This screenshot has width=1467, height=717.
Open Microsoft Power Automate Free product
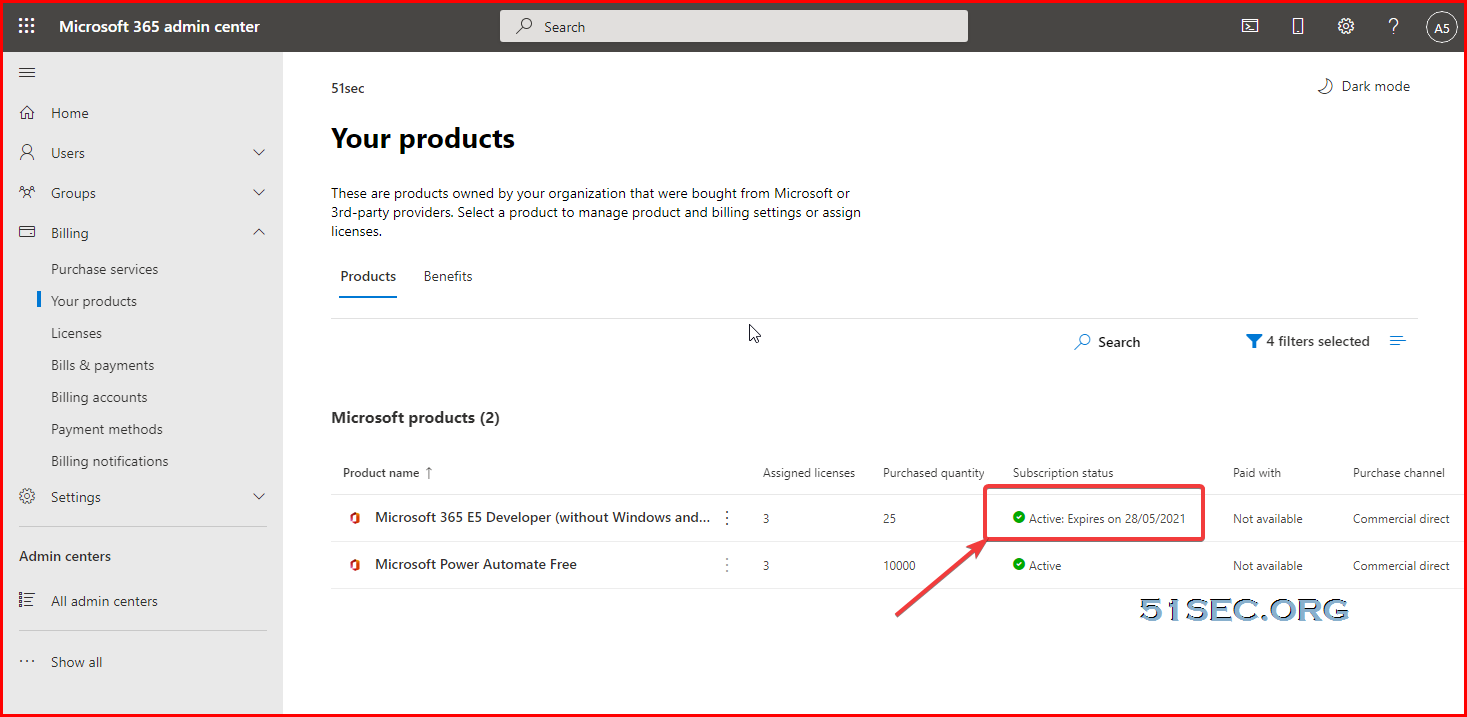476,564
